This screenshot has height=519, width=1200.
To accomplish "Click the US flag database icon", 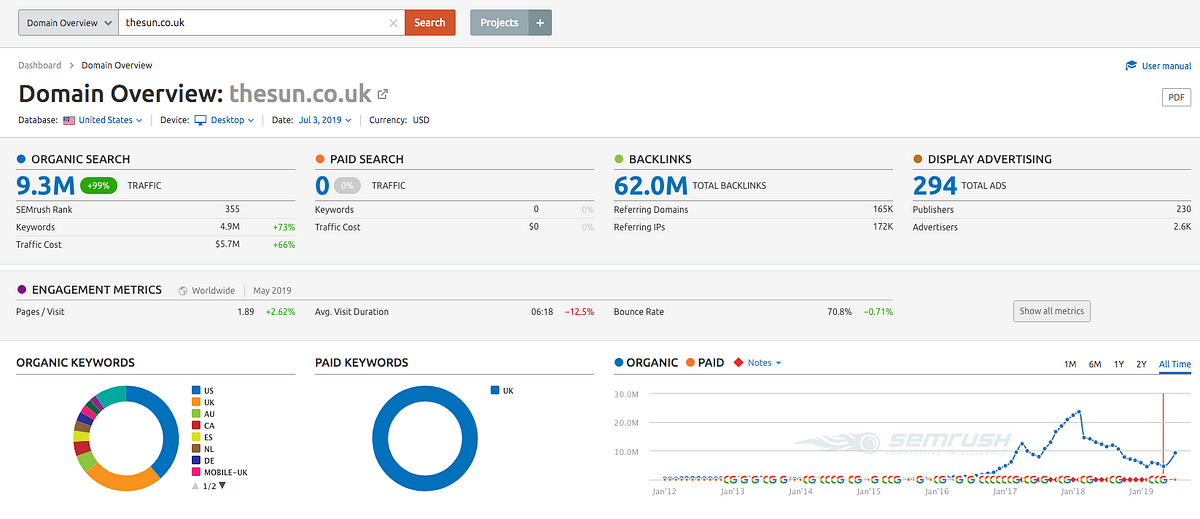I will 69,120.
